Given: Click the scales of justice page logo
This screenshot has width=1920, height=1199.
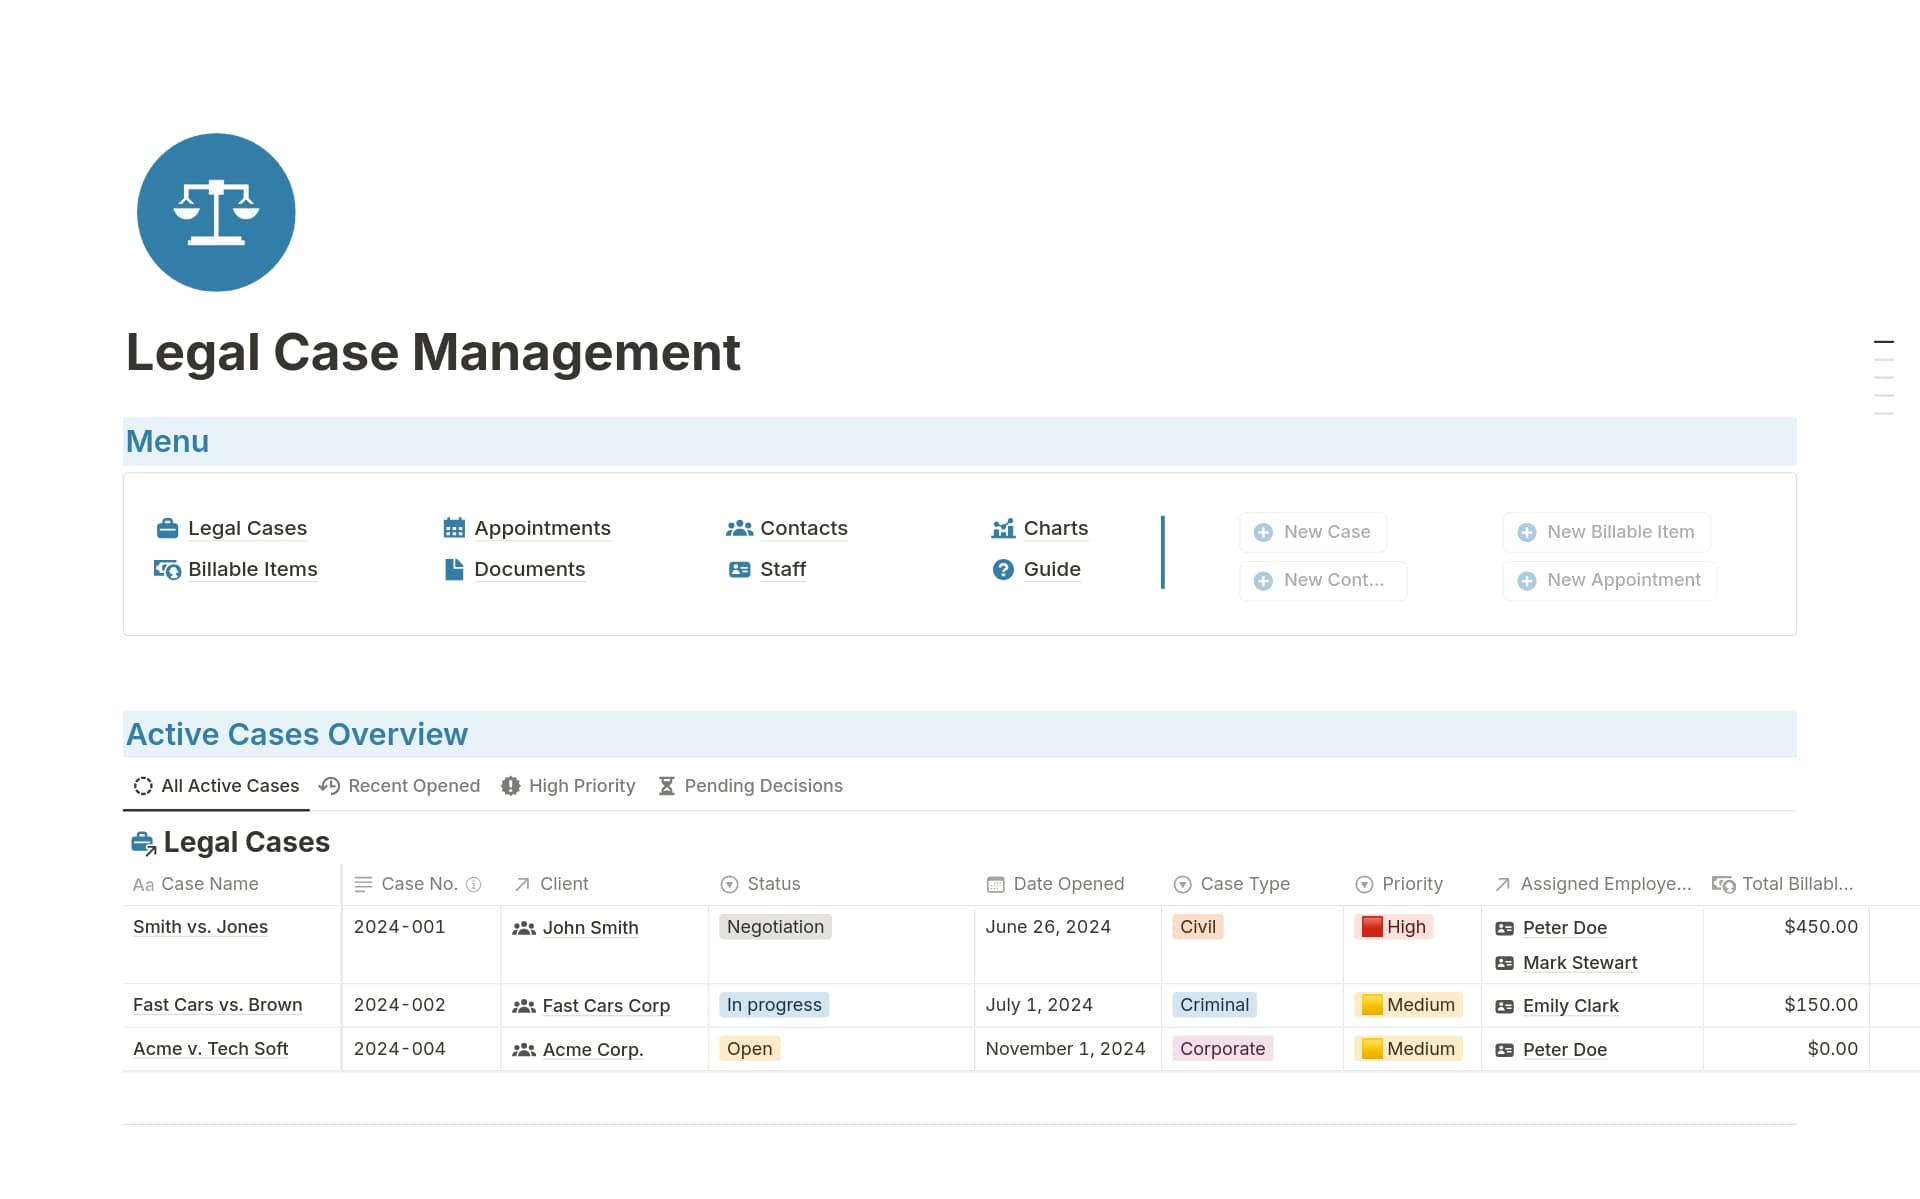Looking at the screenshot, I should click(x=216, y=212).
